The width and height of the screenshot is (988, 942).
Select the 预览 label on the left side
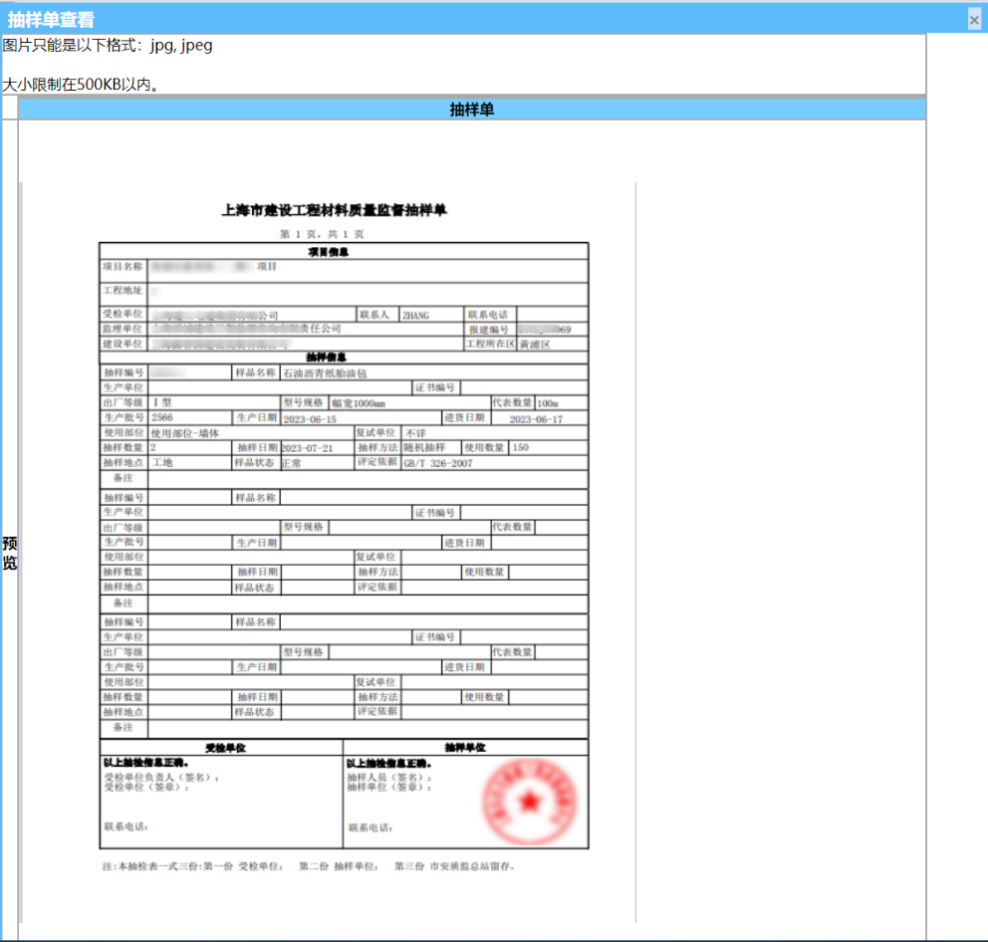(x=9, y=553)
